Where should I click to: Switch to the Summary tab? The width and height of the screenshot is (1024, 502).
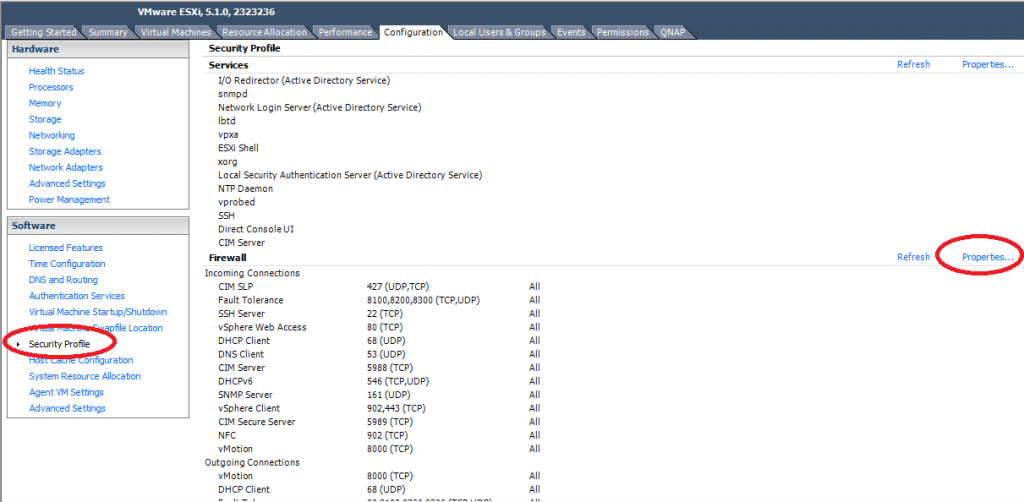click(x=108, y=32)
